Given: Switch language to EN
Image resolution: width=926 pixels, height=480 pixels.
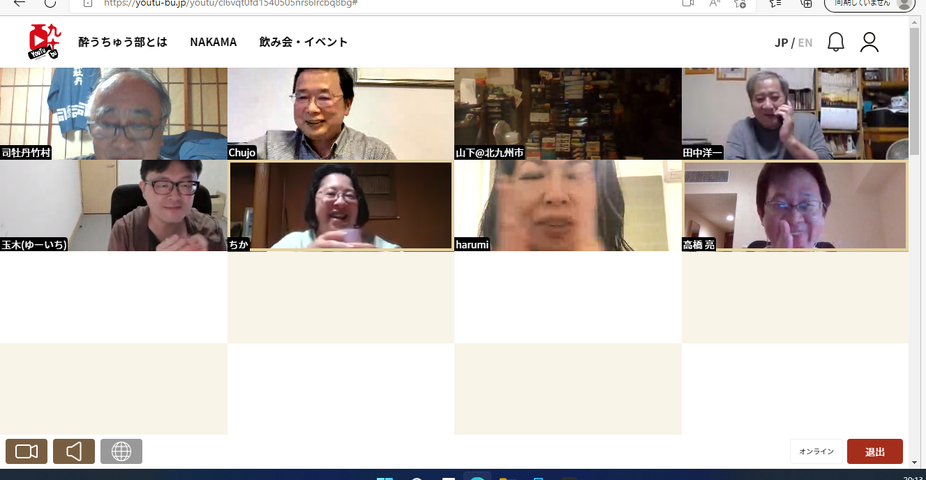Looking at the screenshot, I should (x=805, y=43).
